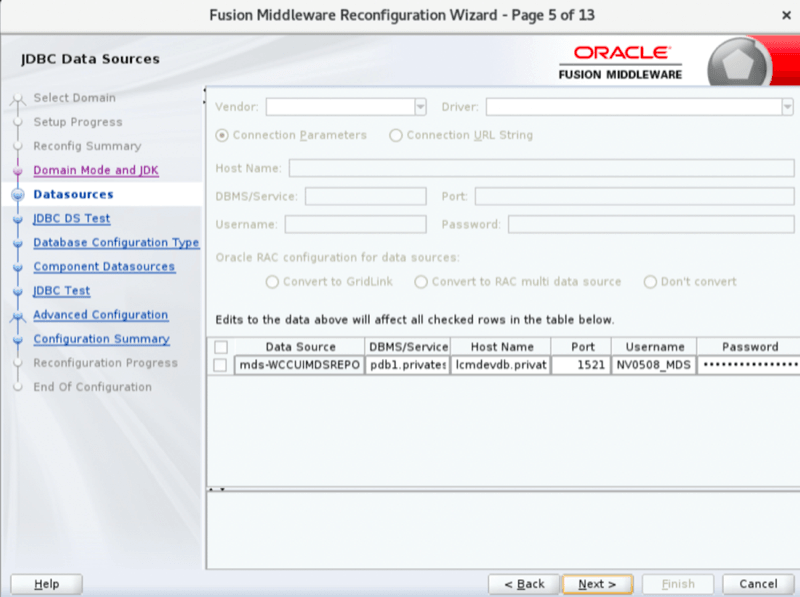800x597 pixels.
Task: Click the lcmdevdb.privat host cell
Action: click(501, 365)
